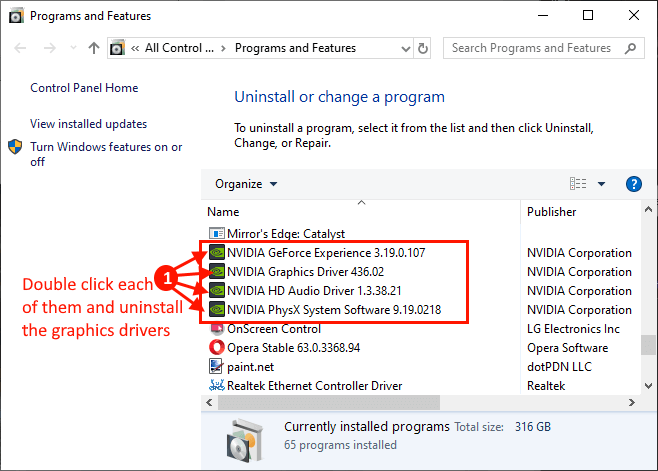The width and height of the screenshot is (658, 471).
Task: Click the Programs and Features breadcrumb
Action: point(295,48)
